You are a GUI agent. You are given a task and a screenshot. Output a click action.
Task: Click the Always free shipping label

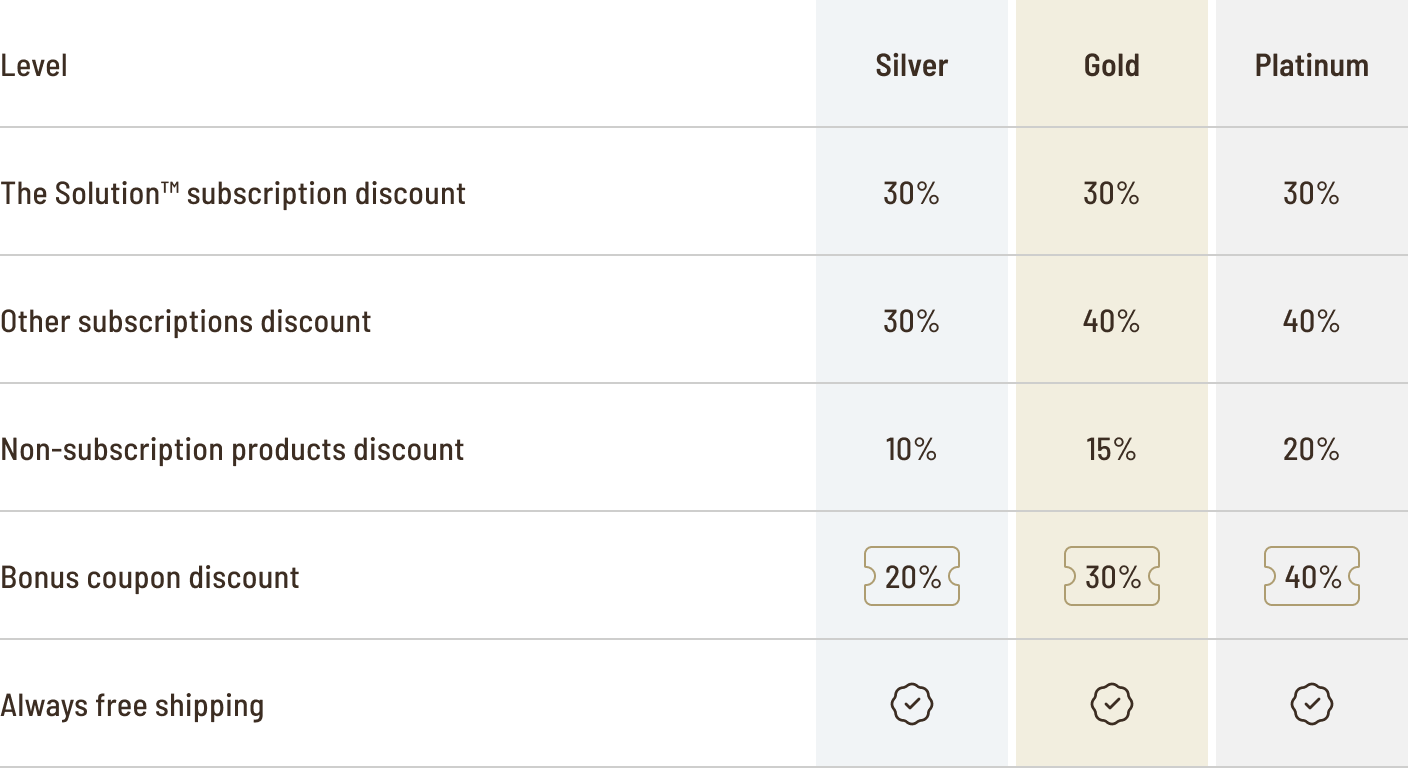click(132, 705)
